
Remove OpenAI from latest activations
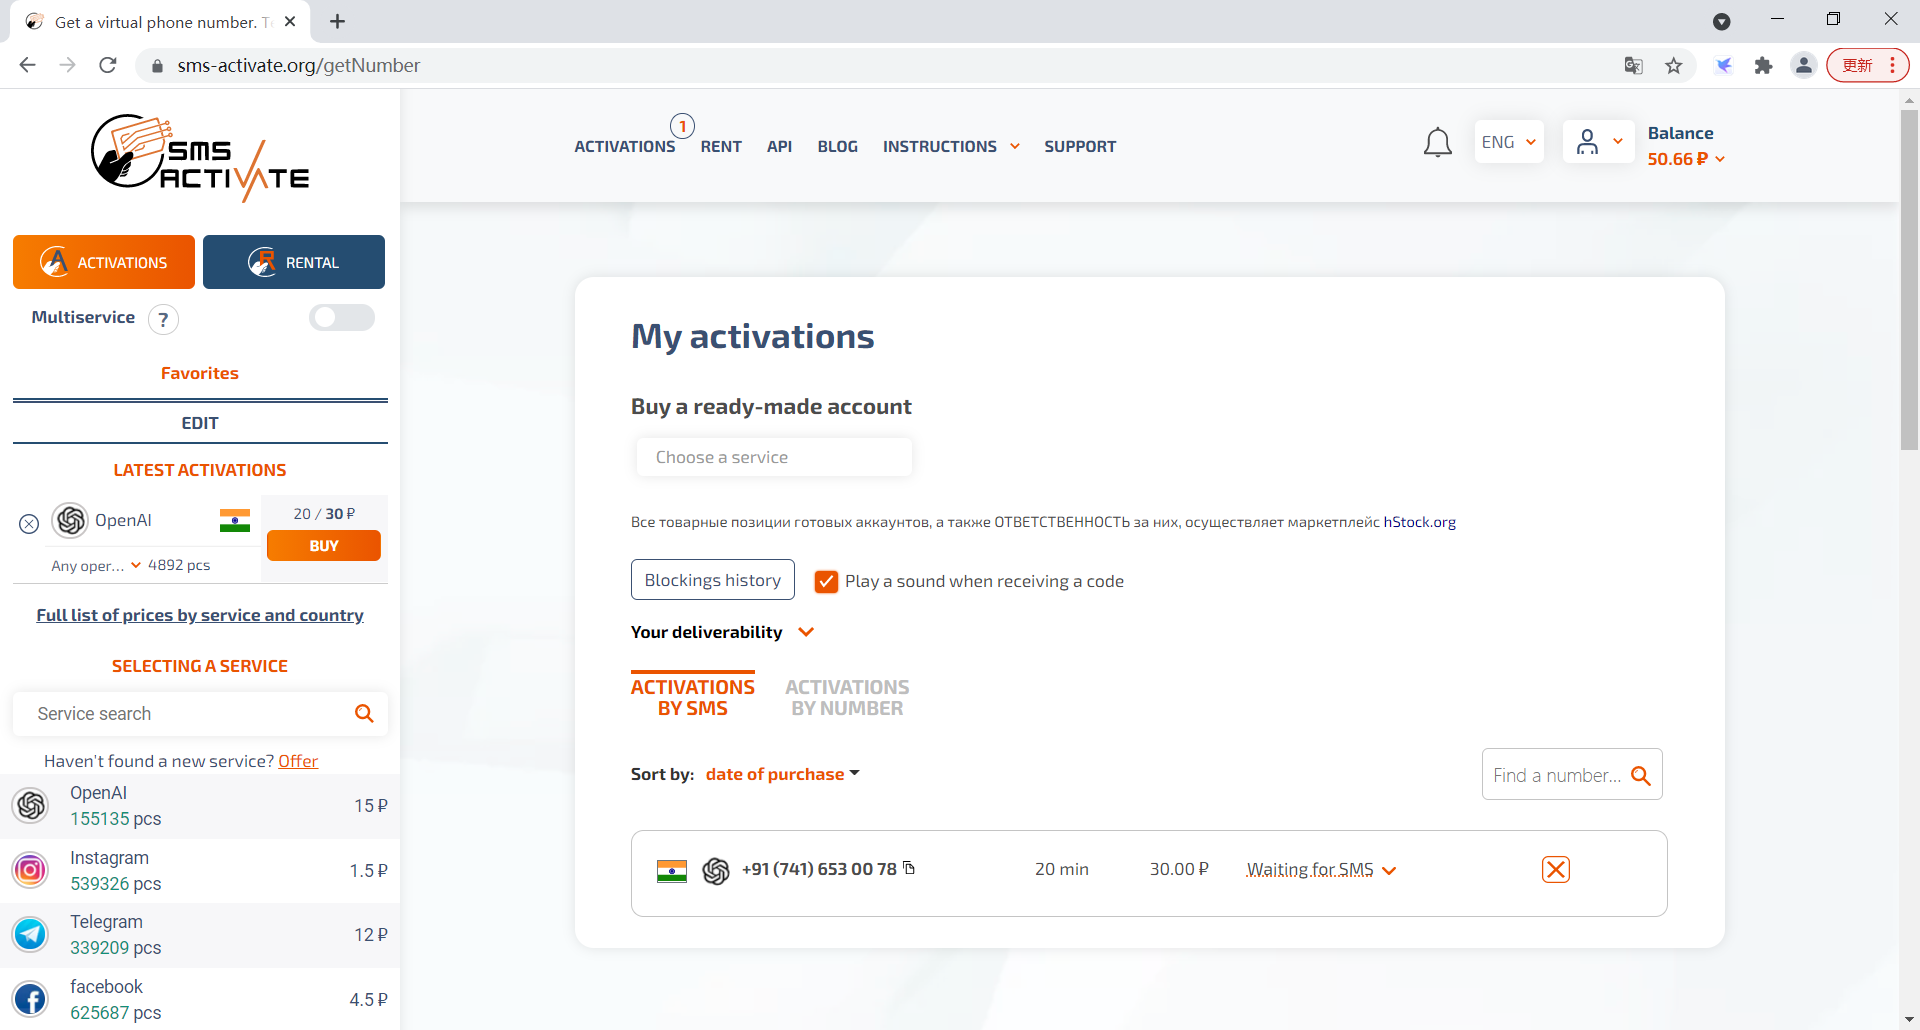(29, 523)
